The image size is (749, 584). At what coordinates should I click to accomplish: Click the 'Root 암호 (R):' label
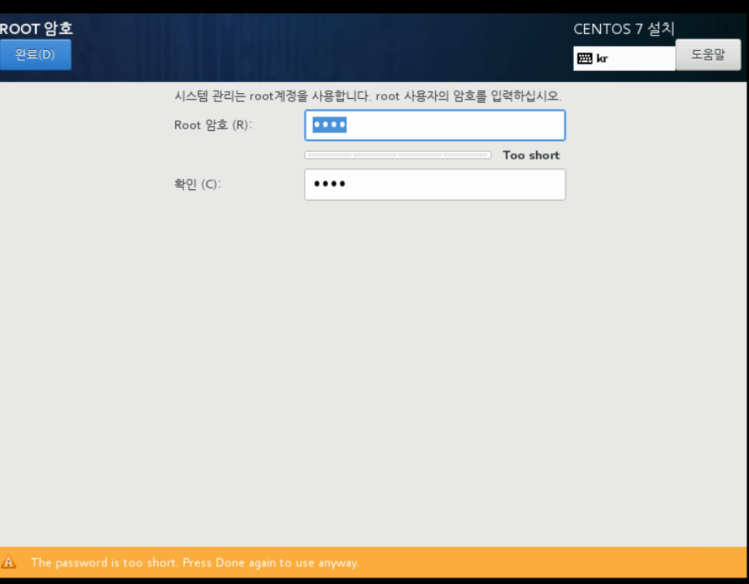(x=213, y=125)
